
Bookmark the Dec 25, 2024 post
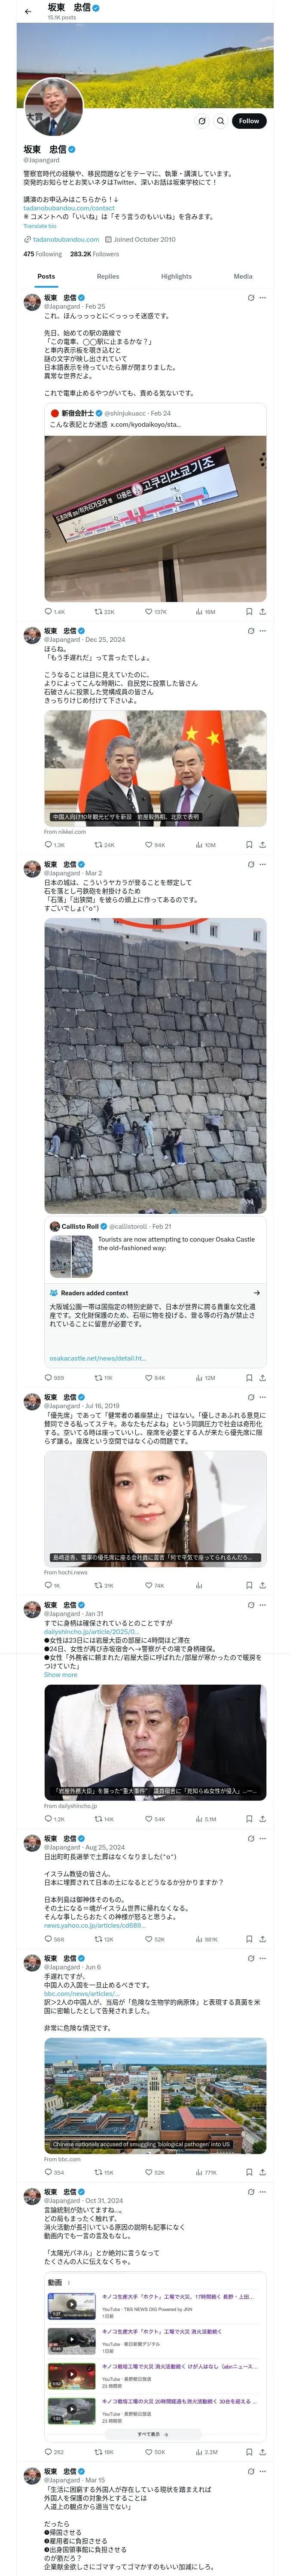[249, 844]
